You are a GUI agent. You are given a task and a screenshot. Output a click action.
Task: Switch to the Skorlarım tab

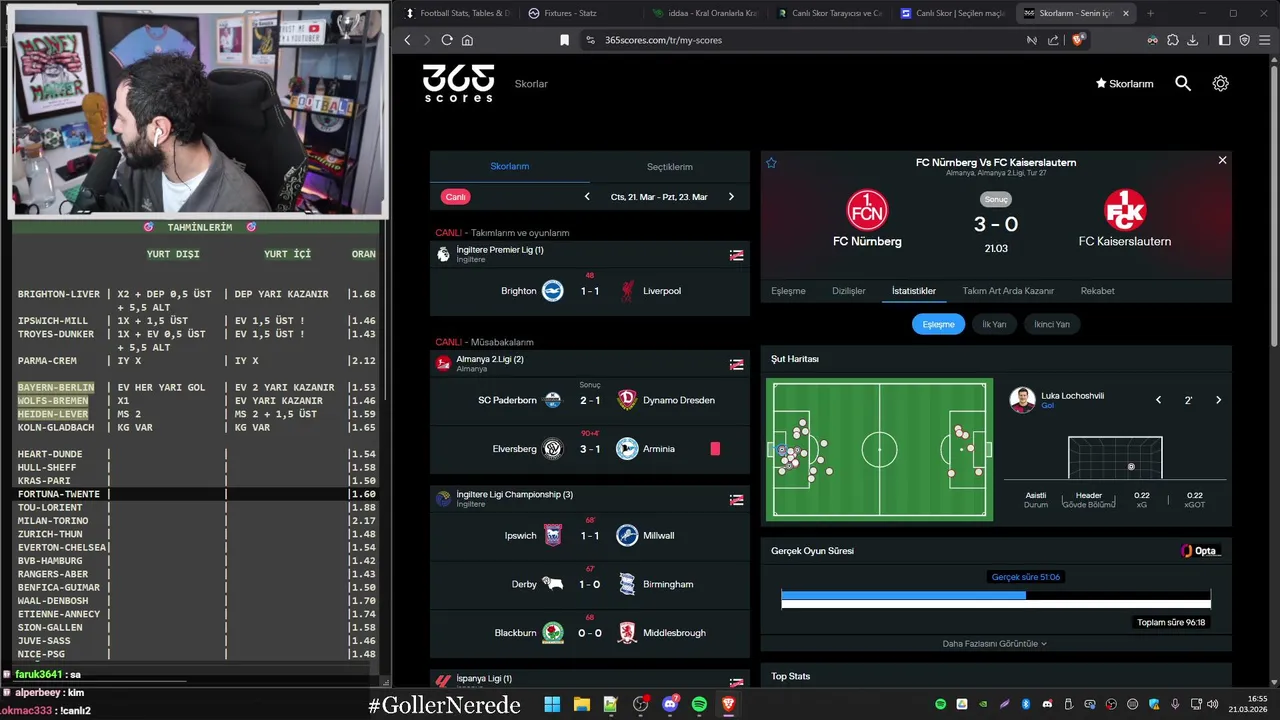[x=509, y=166]
